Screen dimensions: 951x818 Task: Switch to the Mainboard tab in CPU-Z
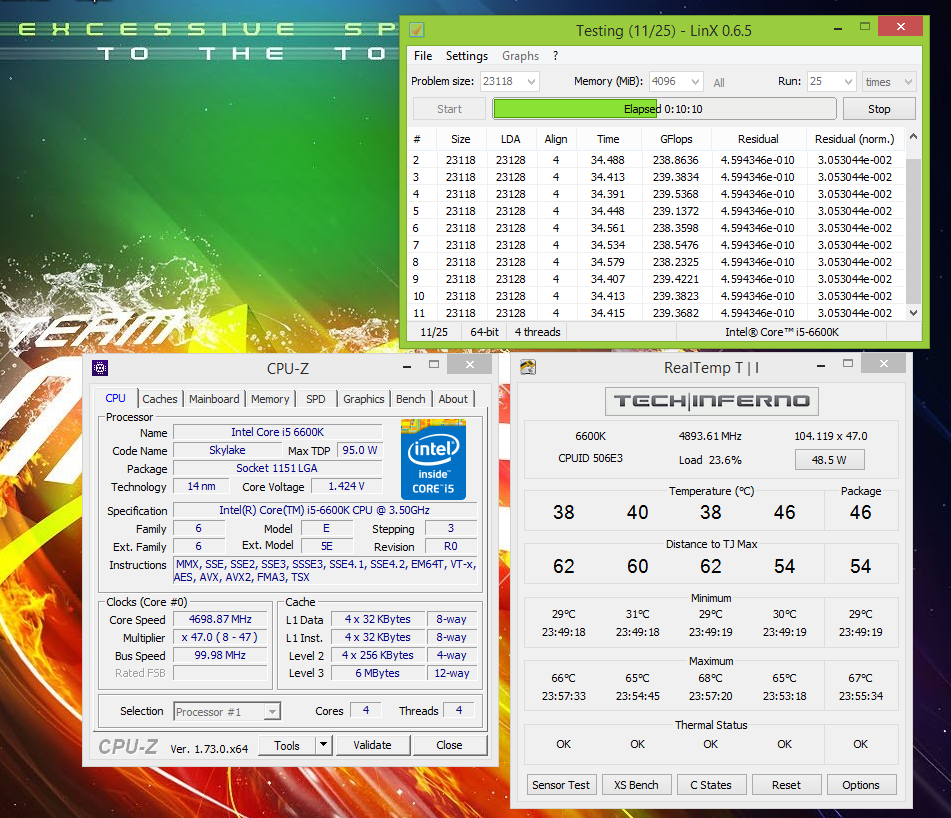214,399
